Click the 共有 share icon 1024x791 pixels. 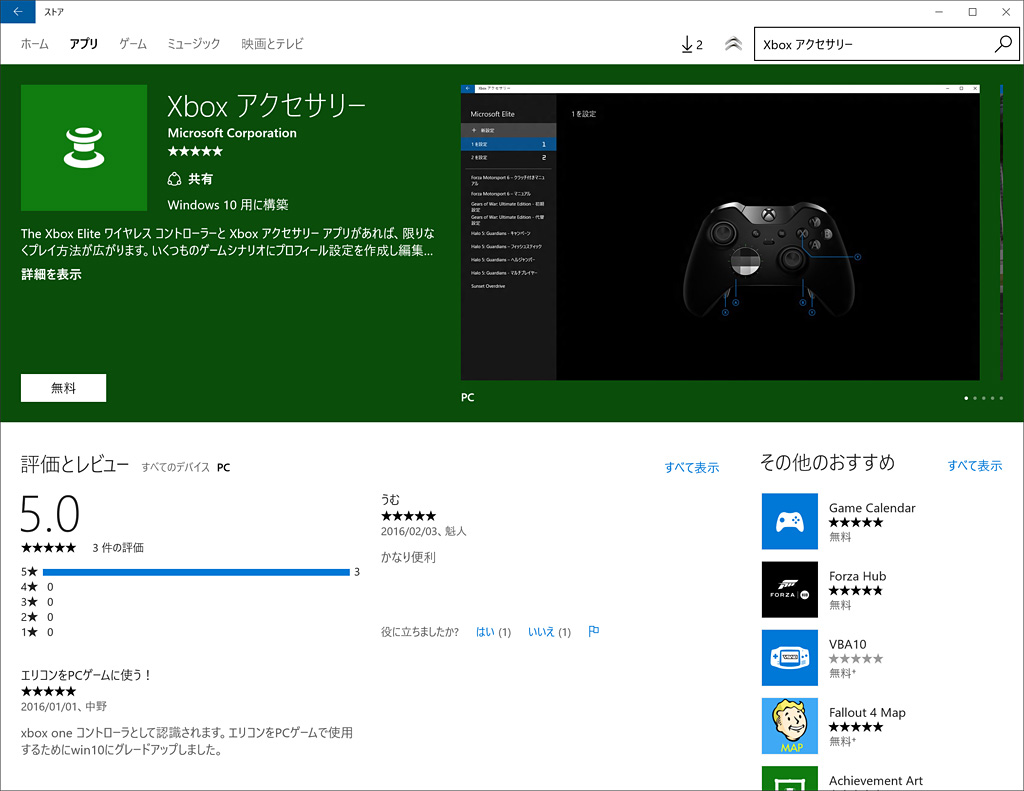174,179
